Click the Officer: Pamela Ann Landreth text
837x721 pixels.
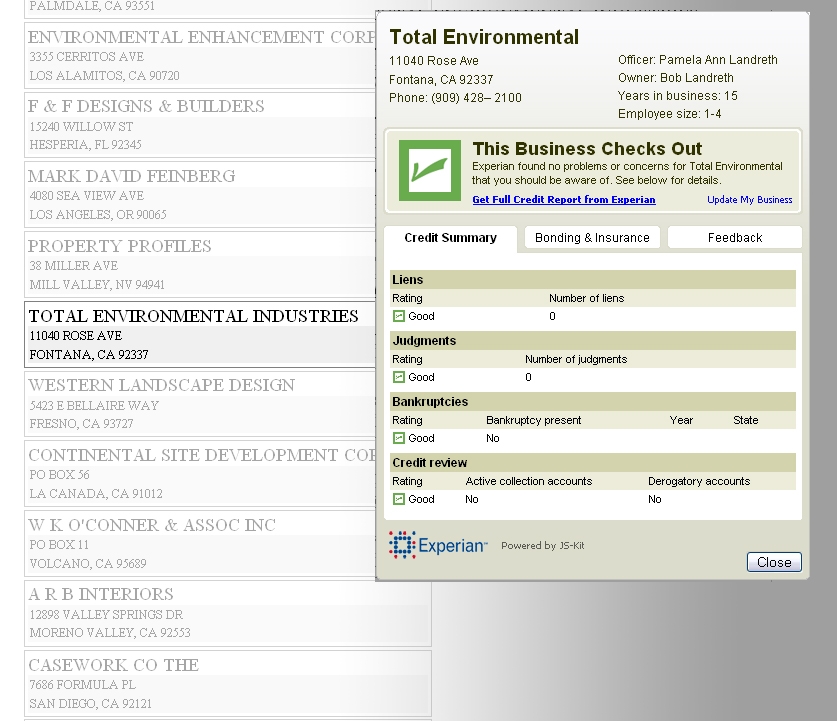click(x=698, y=60)
